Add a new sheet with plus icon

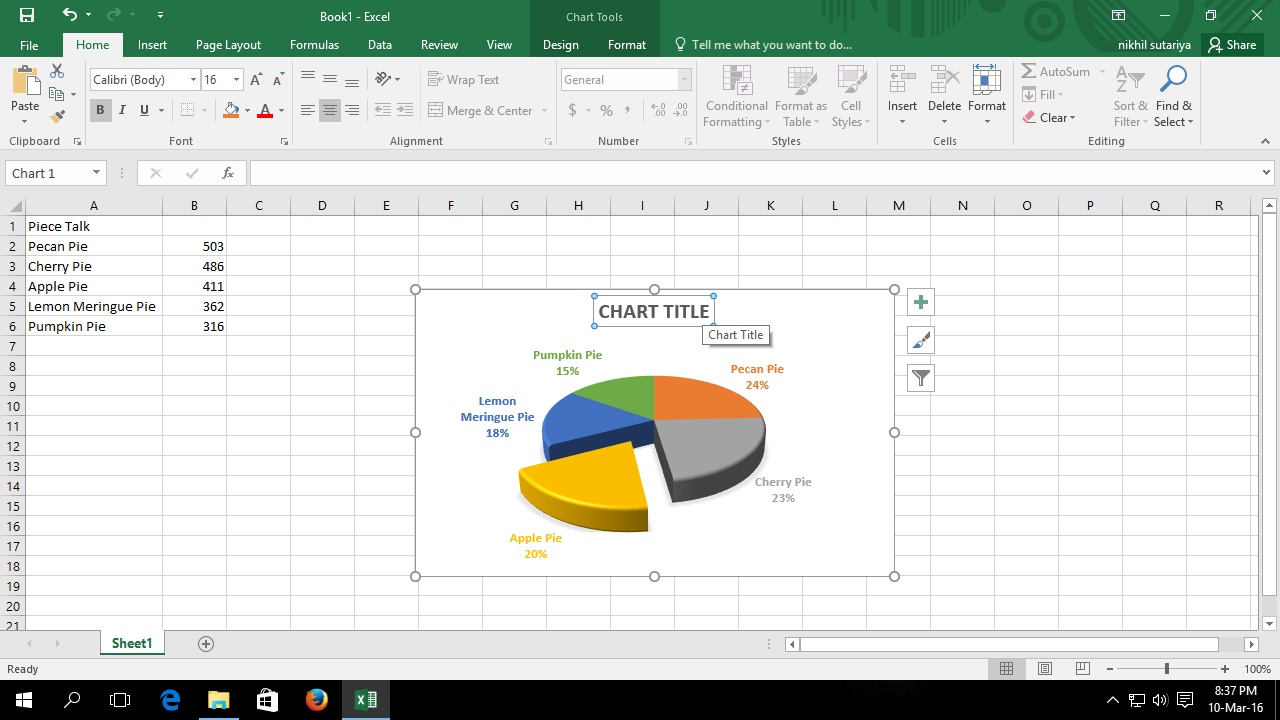click(206, 644)
